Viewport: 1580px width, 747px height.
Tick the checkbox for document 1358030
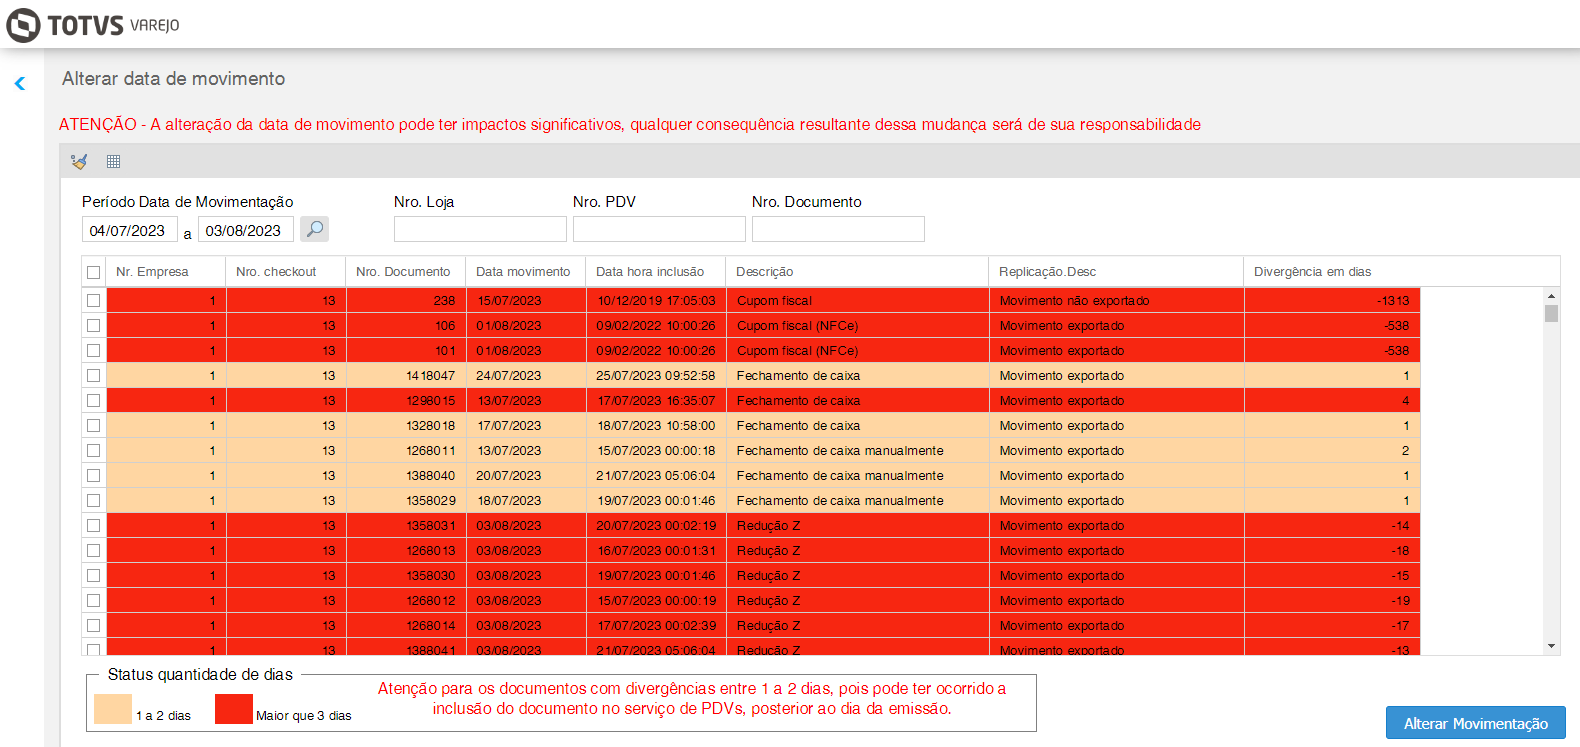(94, 575)
